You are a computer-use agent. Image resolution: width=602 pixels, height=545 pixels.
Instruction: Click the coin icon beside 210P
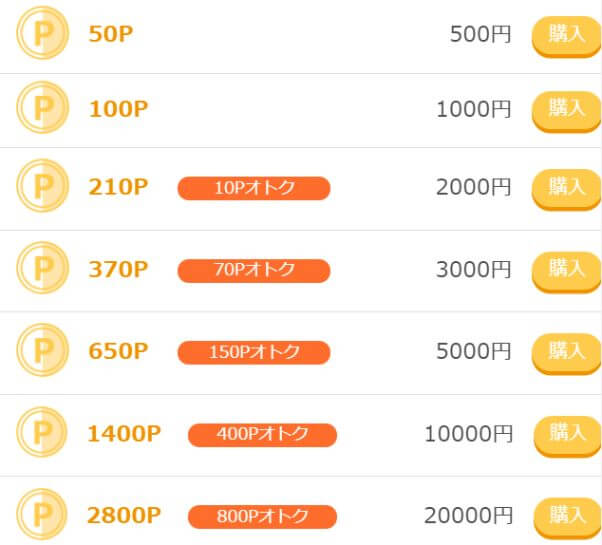tap(42, 187)
